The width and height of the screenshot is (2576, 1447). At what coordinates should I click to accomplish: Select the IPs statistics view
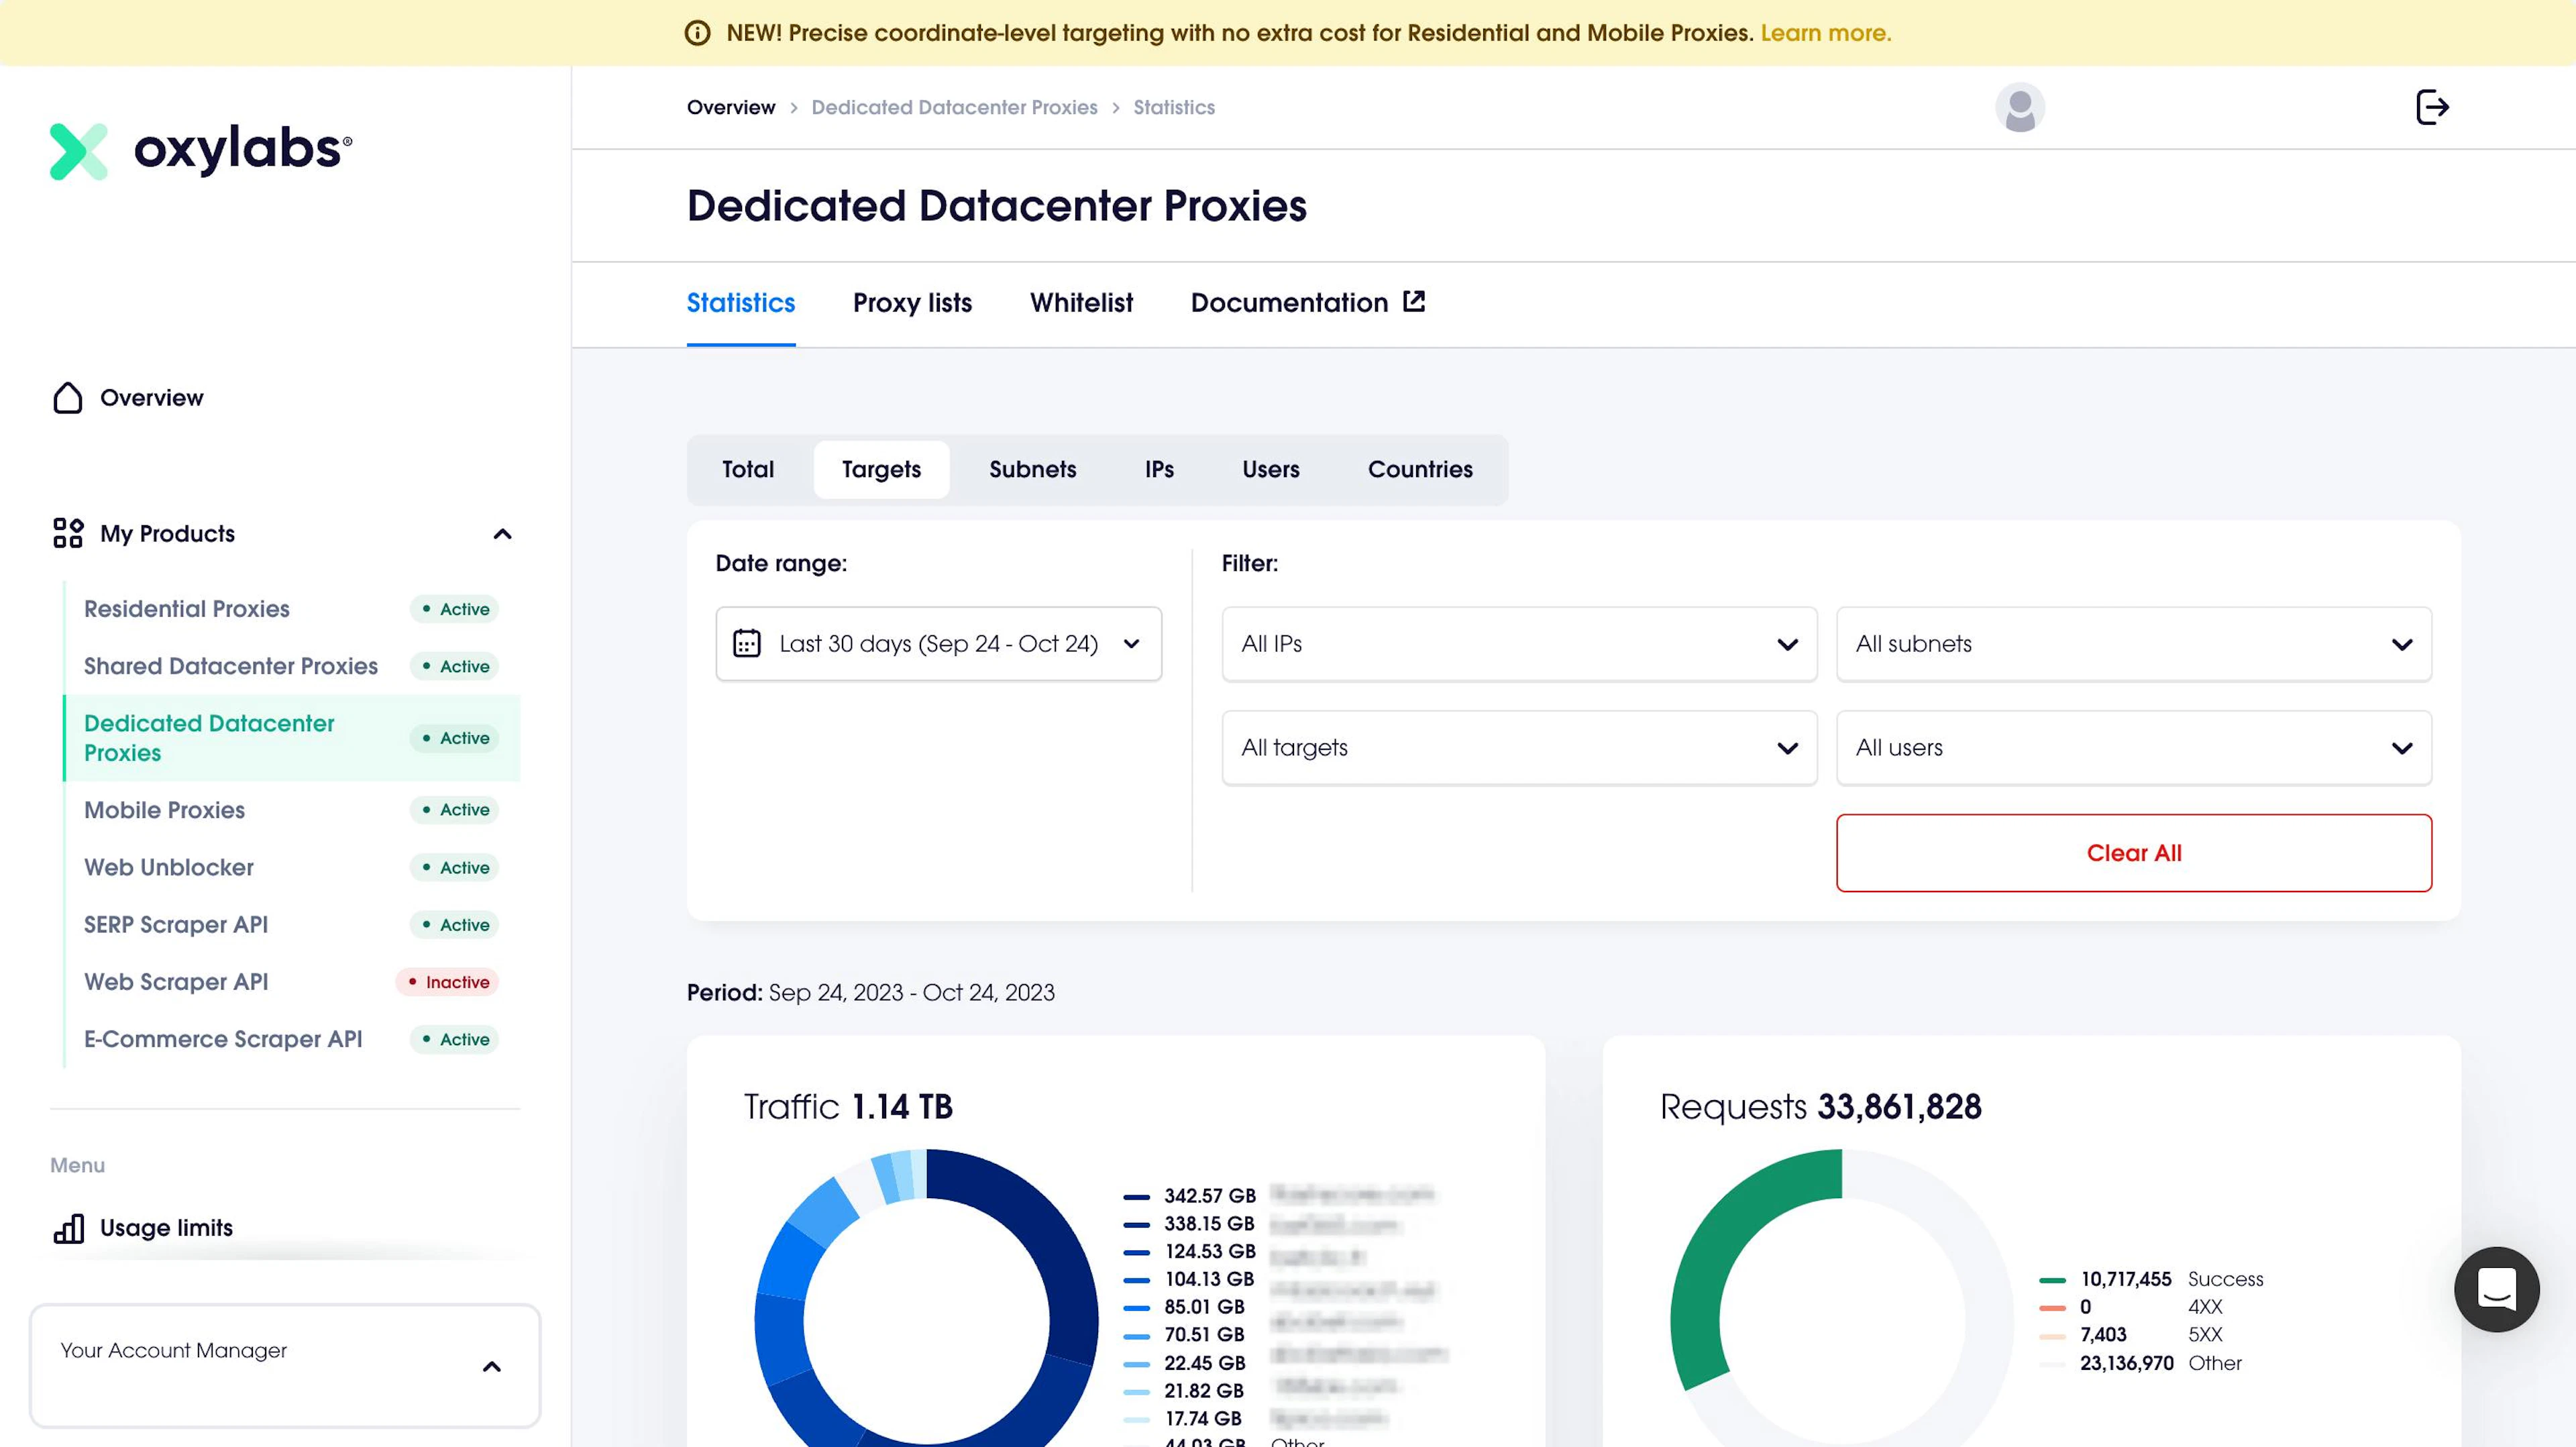tap(1159, 470)
